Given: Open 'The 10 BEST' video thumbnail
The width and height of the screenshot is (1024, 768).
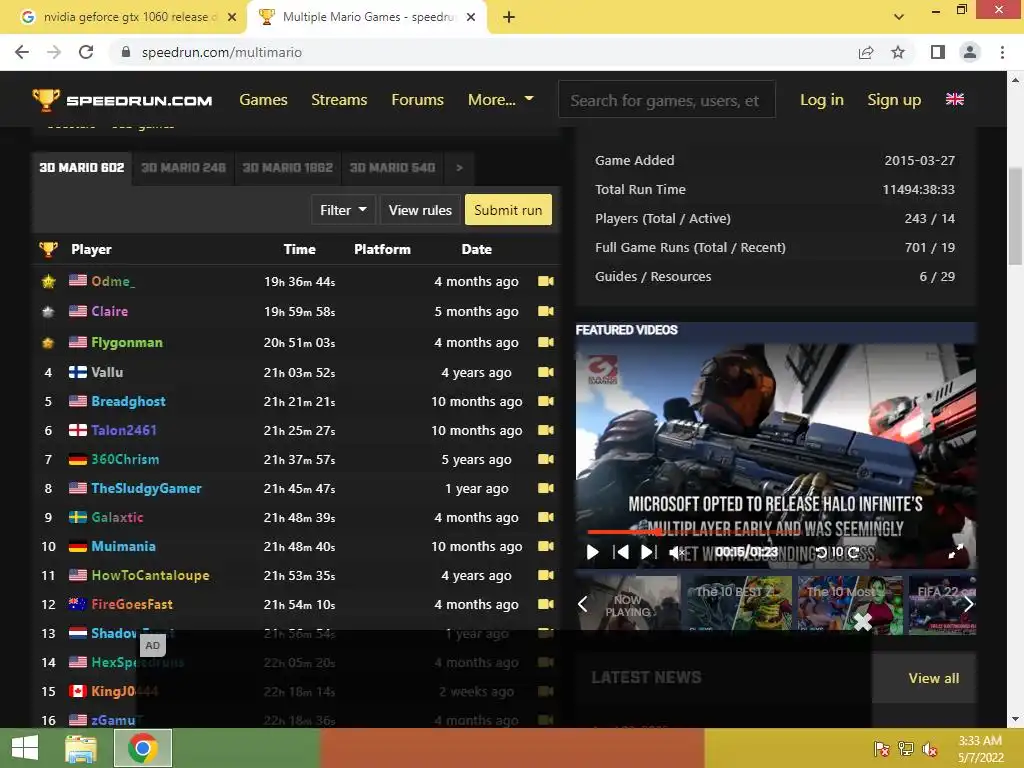Looking at the screenshot, I should point(739,604).
